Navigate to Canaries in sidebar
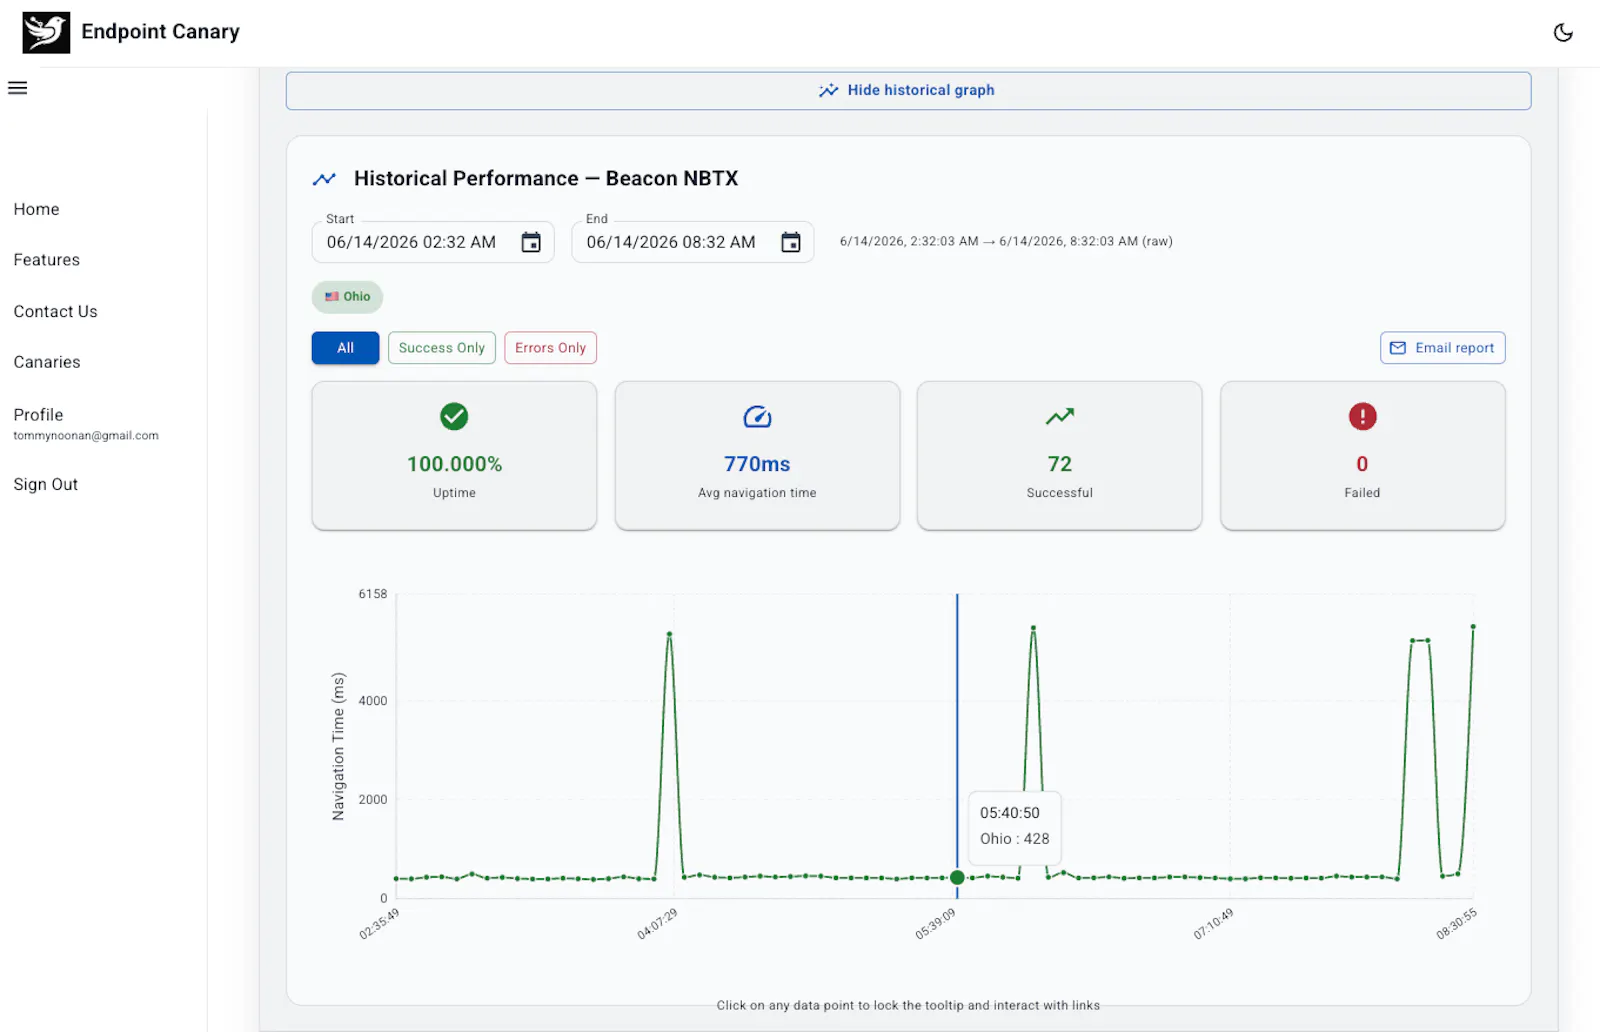This screenshot has width=1600, height=1032. click(47, 362)
